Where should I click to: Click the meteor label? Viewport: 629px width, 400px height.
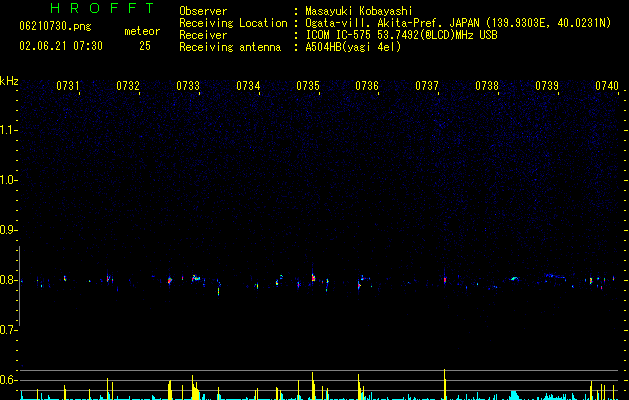[142, 31]
